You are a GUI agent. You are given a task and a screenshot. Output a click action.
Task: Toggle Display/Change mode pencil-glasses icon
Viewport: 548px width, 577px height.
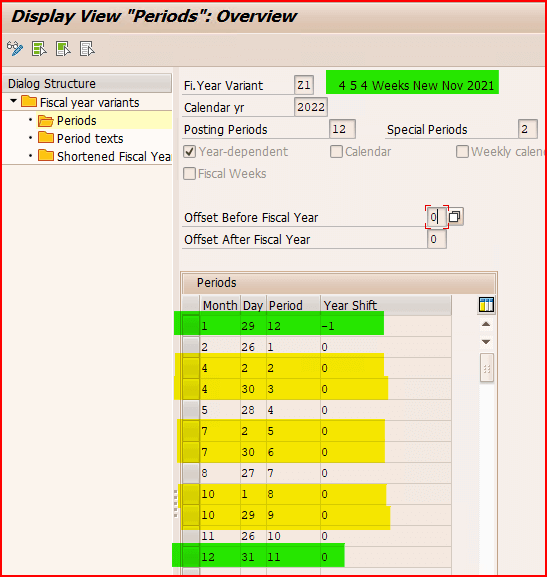[15, 48]
